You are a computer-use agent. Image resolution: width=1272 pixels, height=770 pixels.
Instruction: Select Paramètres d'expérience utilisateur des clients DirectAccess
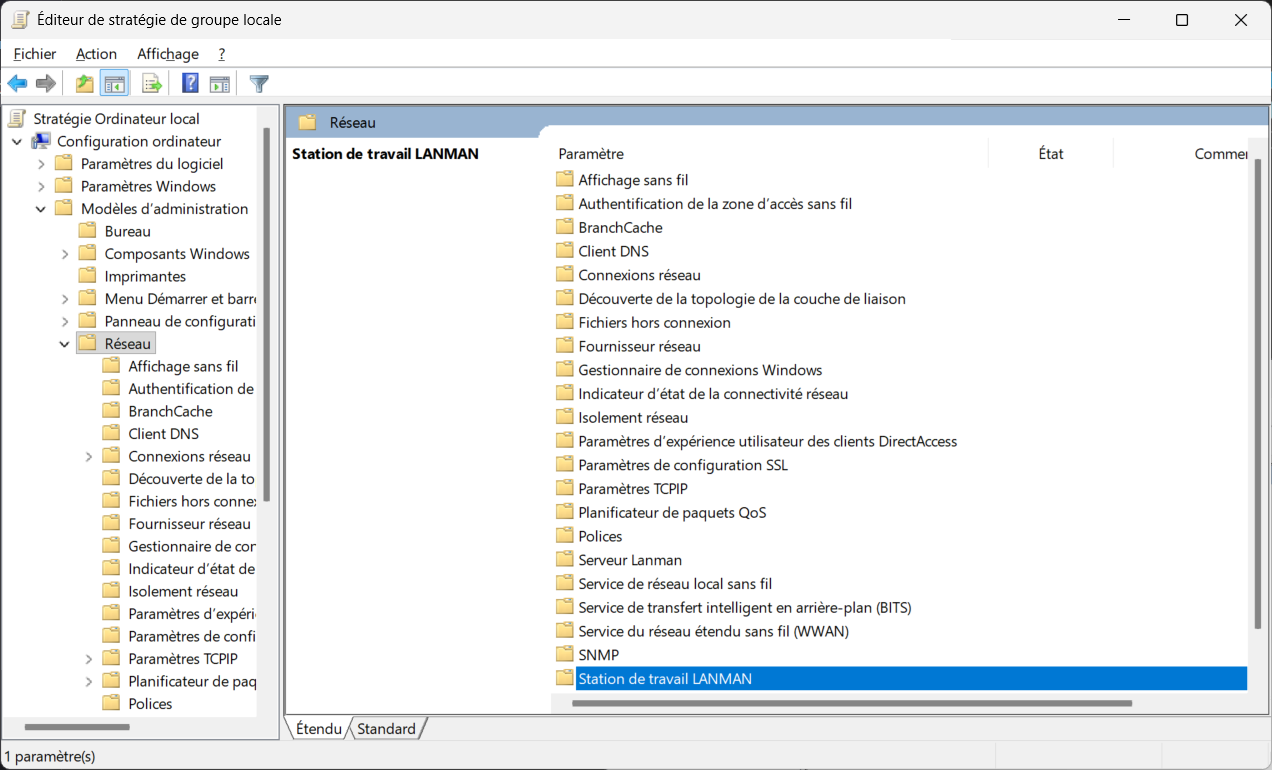click(x=768, y=441)
